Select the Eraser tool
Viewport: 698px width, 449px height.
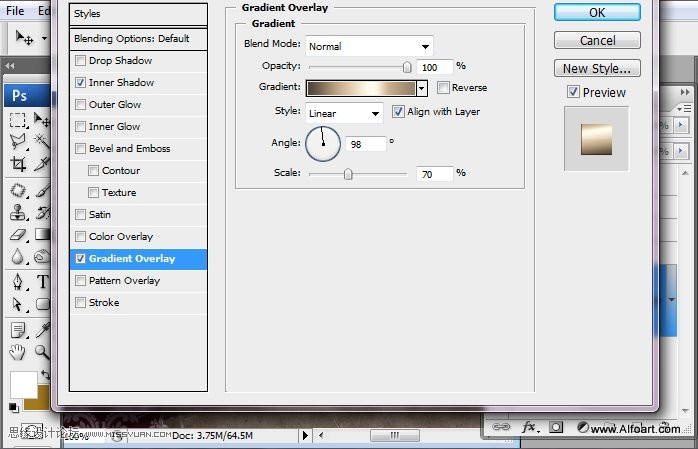pos(18,235)
